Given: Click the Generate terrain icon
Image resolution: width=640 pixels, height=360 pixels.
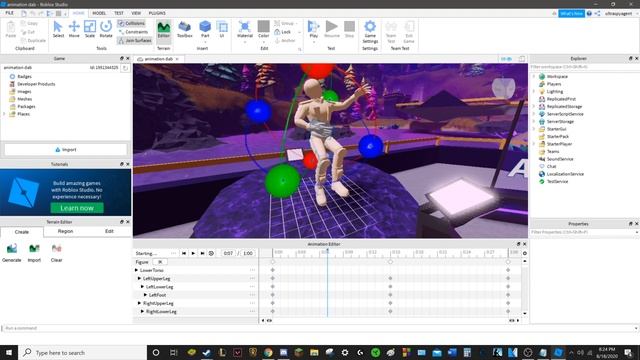Looking at the screenshot, I should tap(11, 253).
